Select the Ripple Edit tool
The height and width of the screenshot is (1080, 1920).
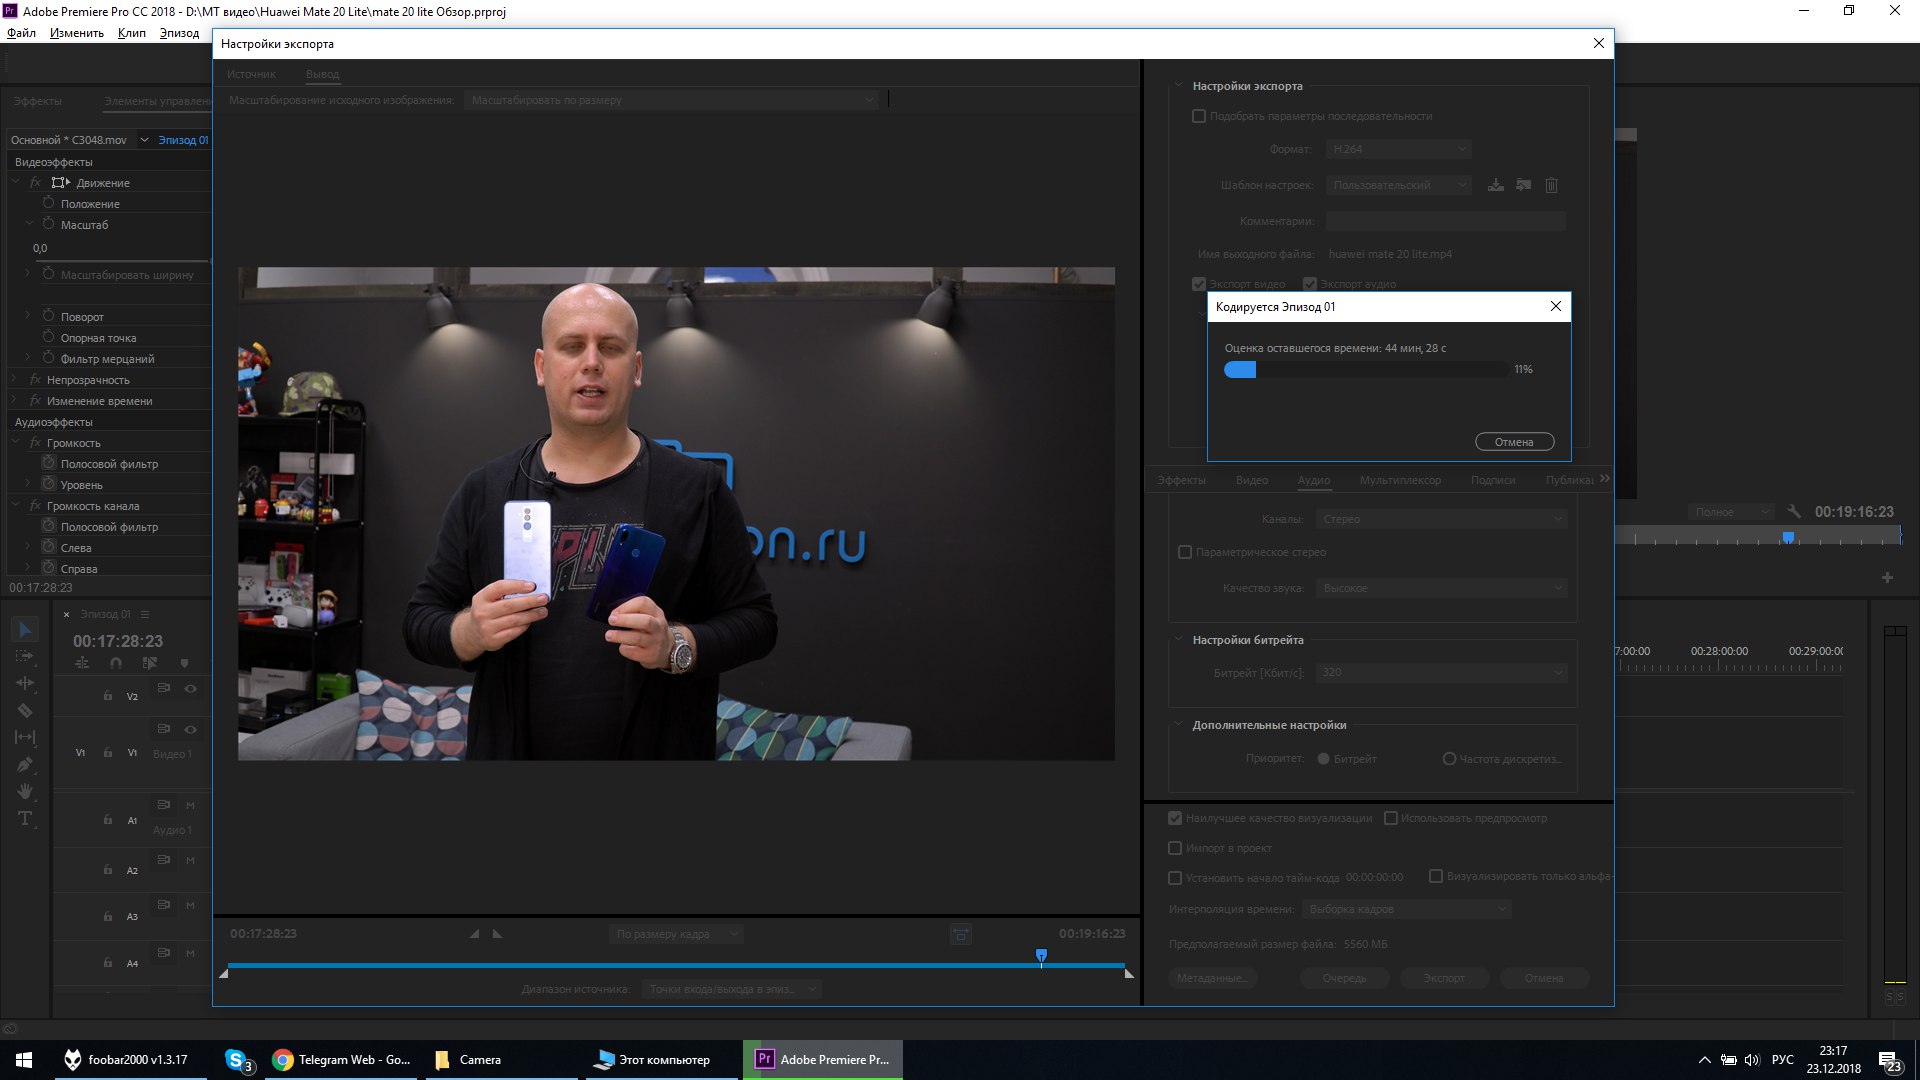pos(26,683)
